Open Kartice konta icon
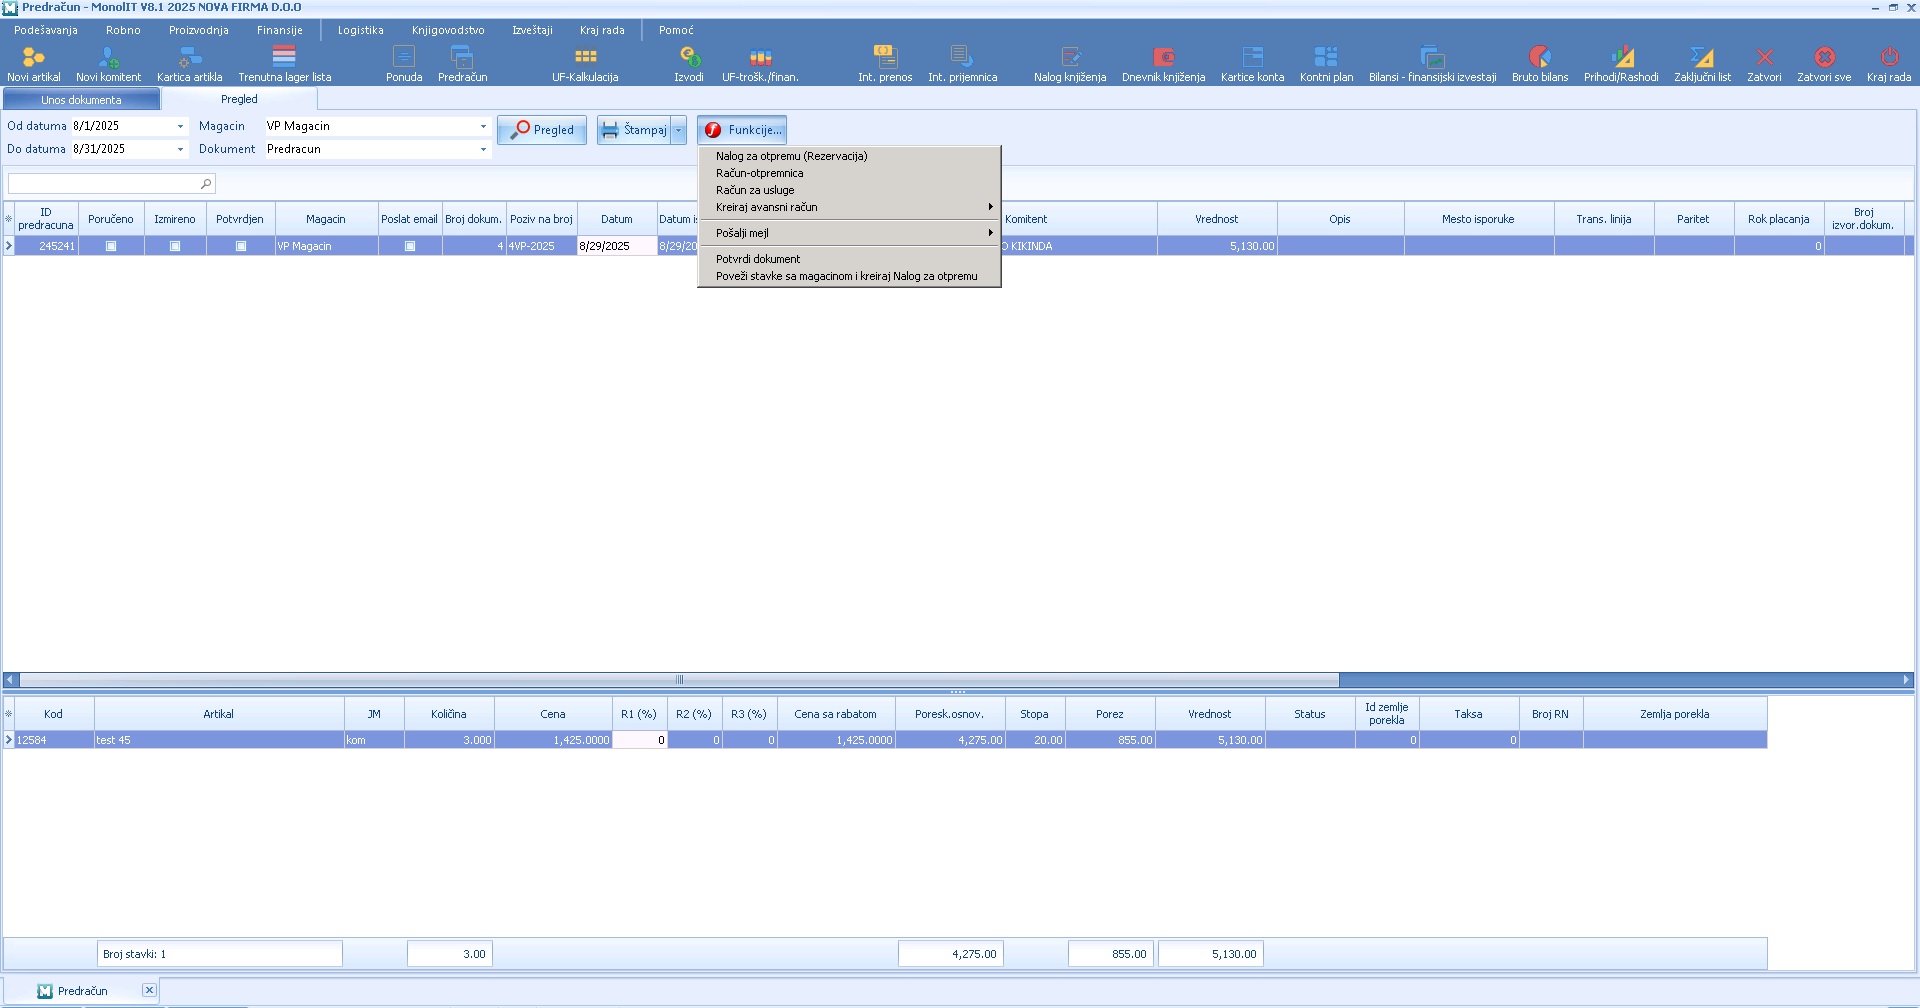1920x1008 pixels. point(1252,57)
